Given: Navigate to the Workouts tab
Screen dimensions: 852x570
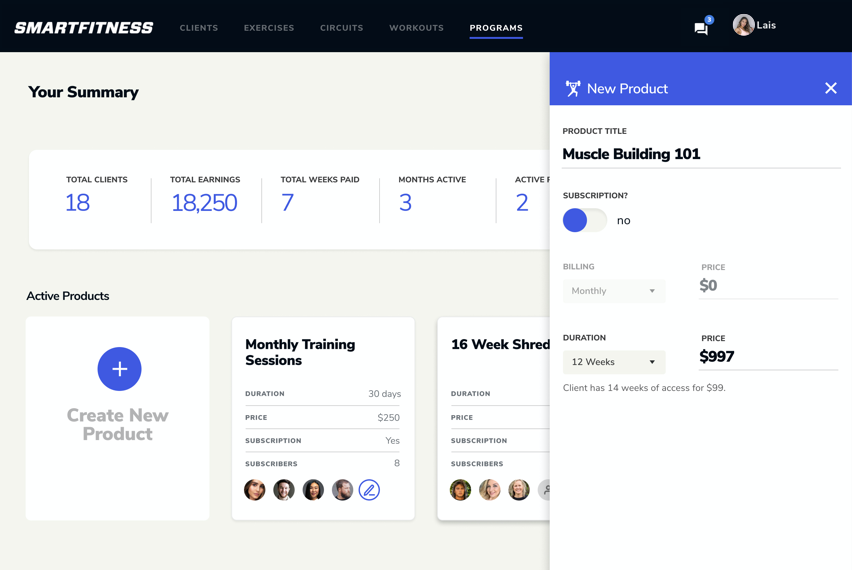Looking at the screenshot, I should [x=416, y=28].
